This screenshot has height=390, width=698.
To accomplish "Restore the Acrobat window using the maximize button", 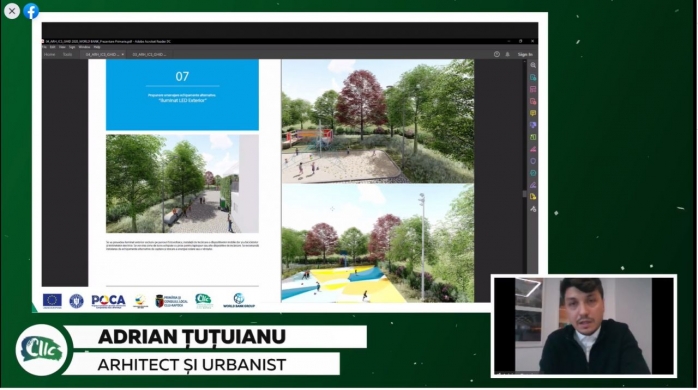I will pos(520,41).
